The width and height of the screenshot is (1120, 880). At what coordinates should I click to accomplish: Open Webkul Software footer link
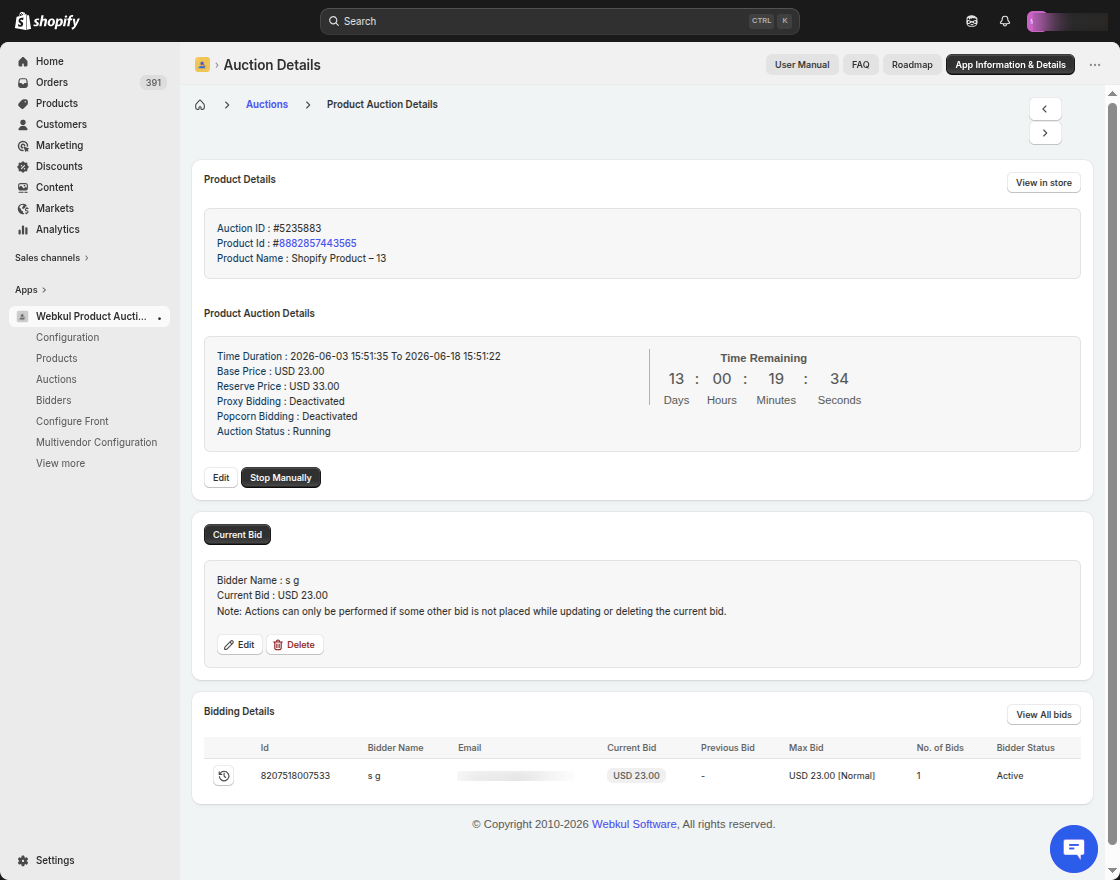(x=634, y=824)
